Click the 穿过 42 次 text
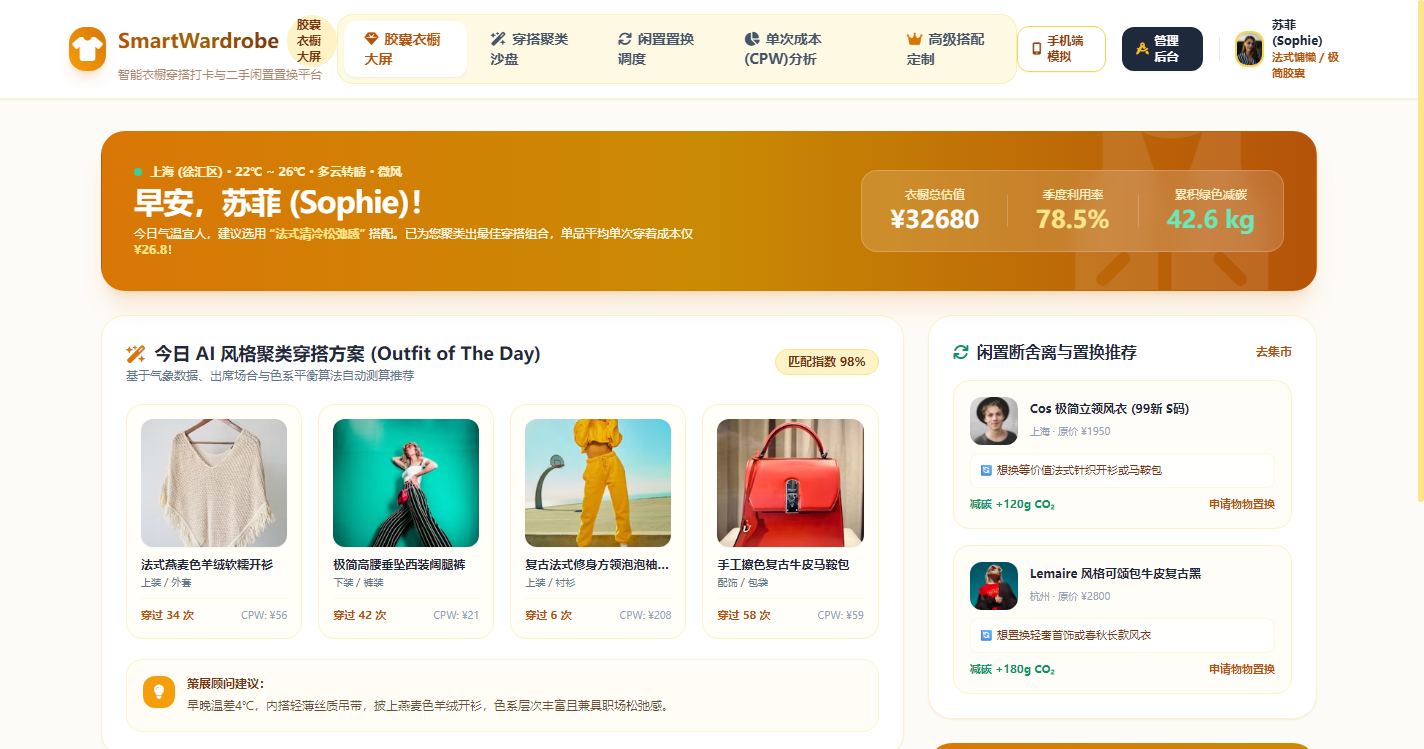 359,615
